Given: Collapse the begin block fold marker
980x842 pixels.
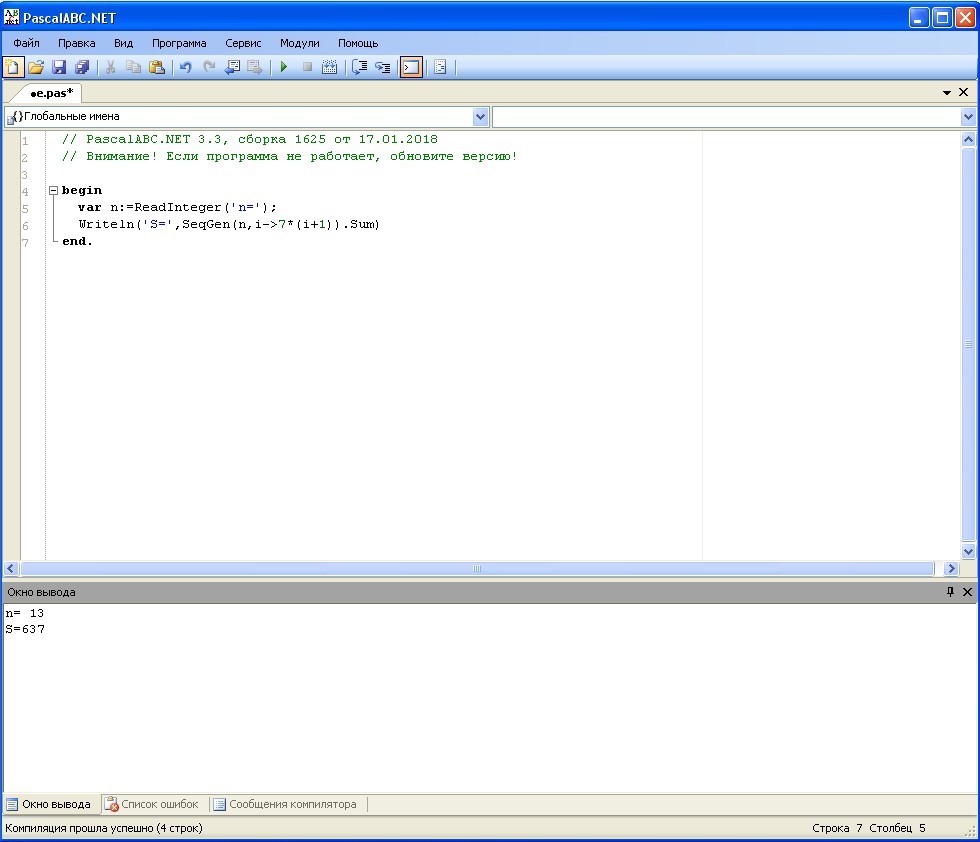Looking at the screenshot, I should 53,190.
